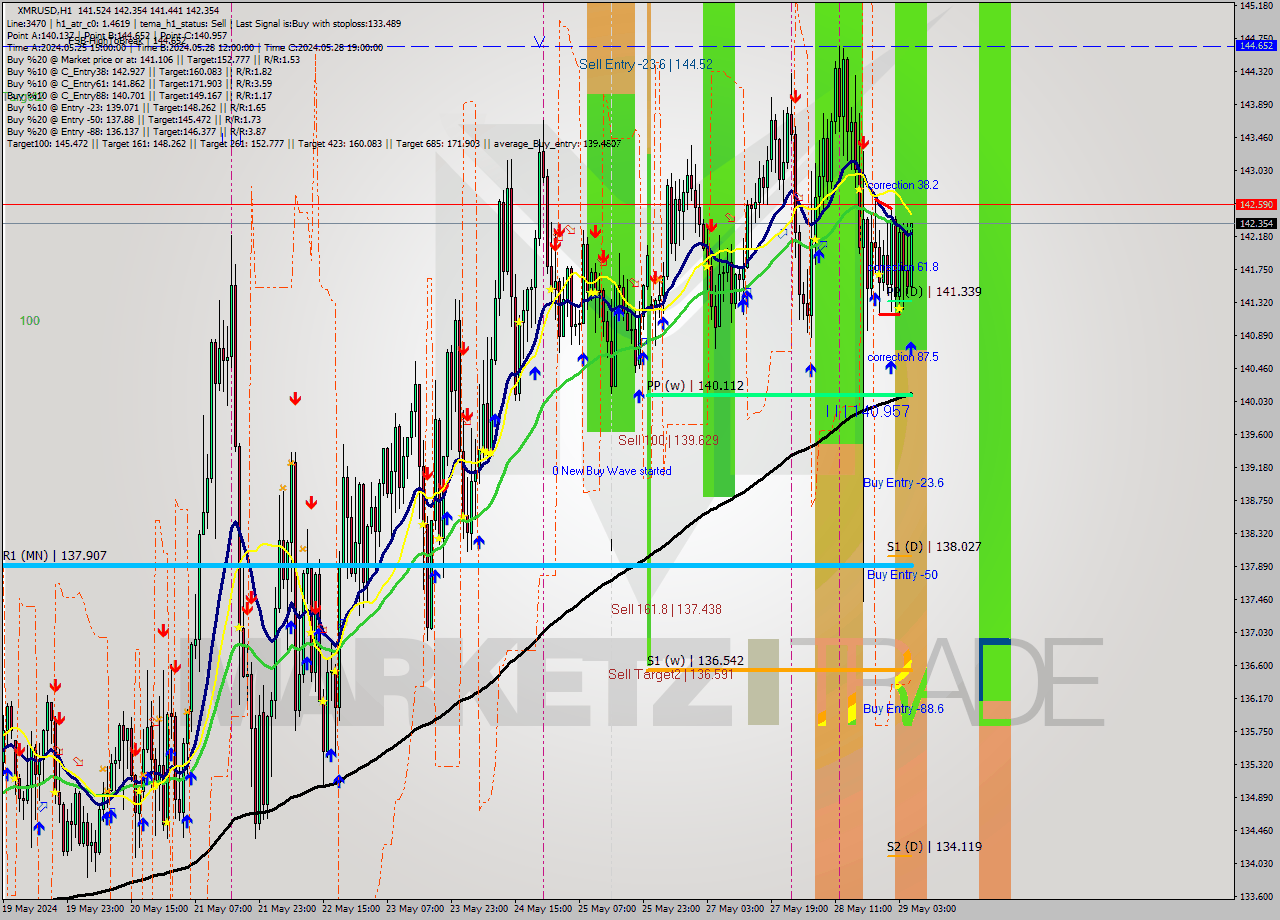
Task: Select the 'Buy Entry -50' label
Action: (x=902, y=575)
